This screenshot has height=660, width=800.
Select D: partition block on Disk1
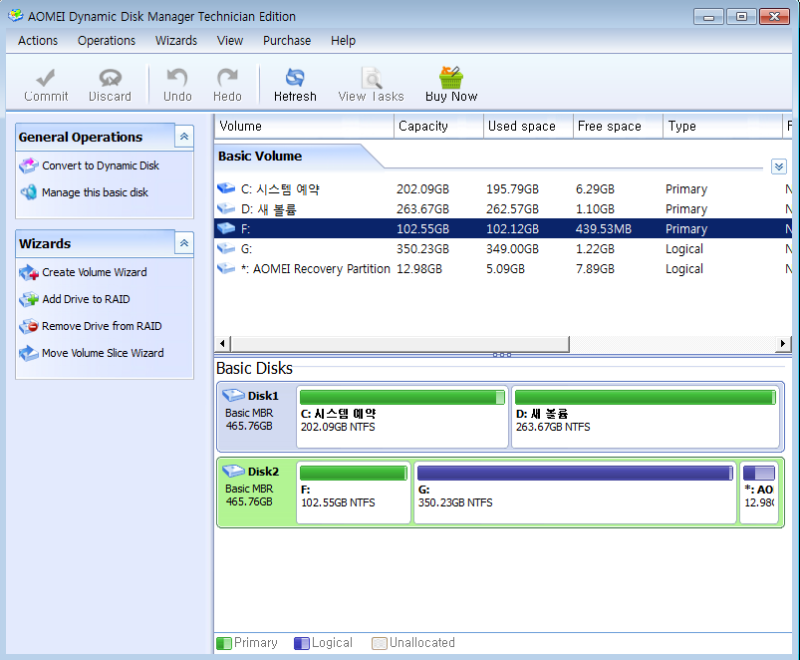645,417
